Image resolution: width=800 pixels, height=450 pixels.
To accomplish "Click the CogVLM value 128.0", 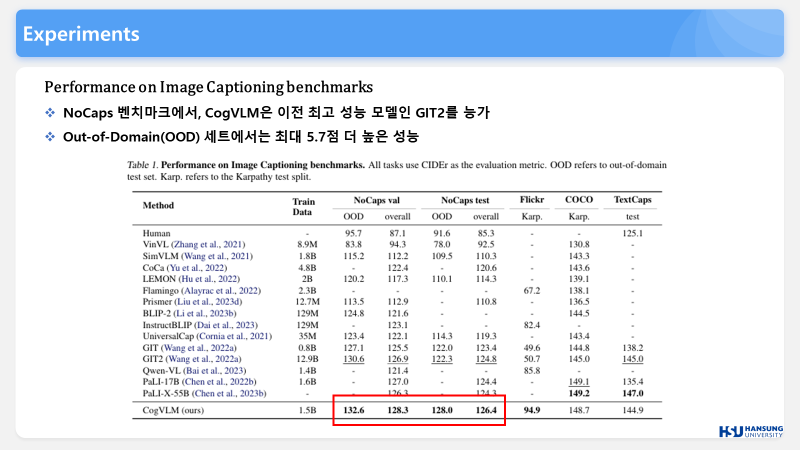I will coord(442,410).
